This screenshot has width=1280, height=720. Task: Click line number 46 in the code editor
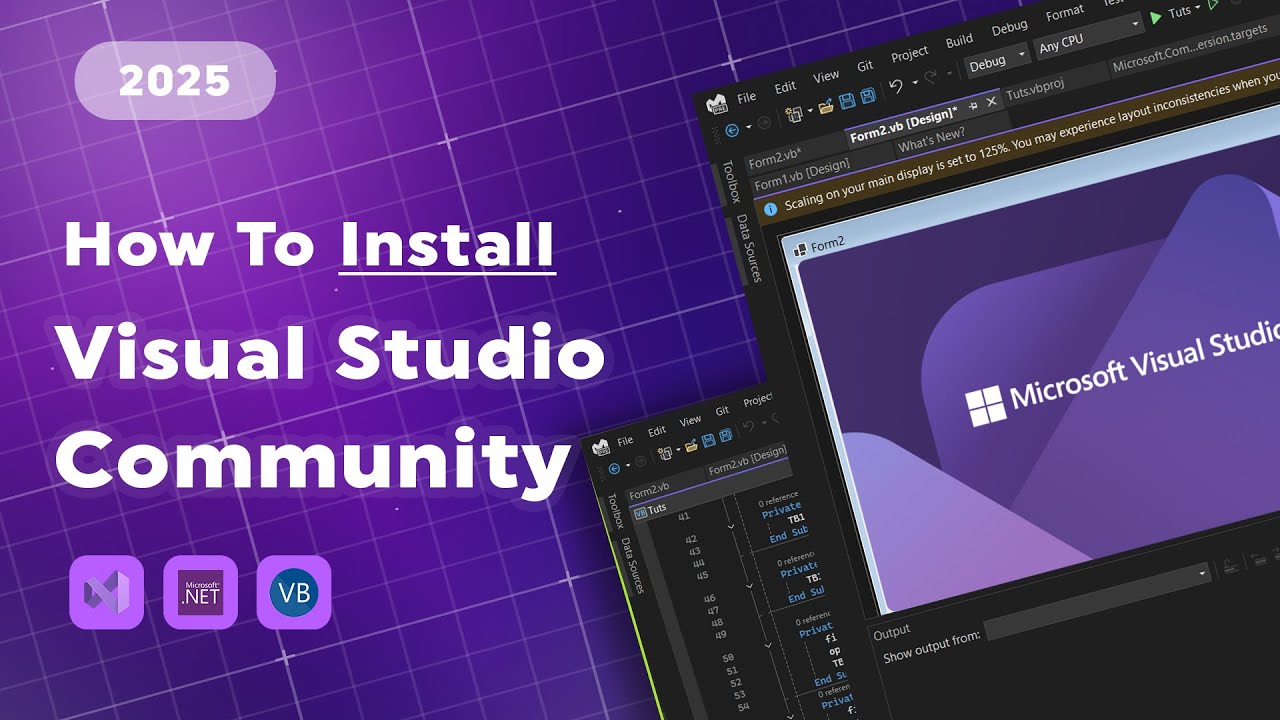[x=709, y=598]
